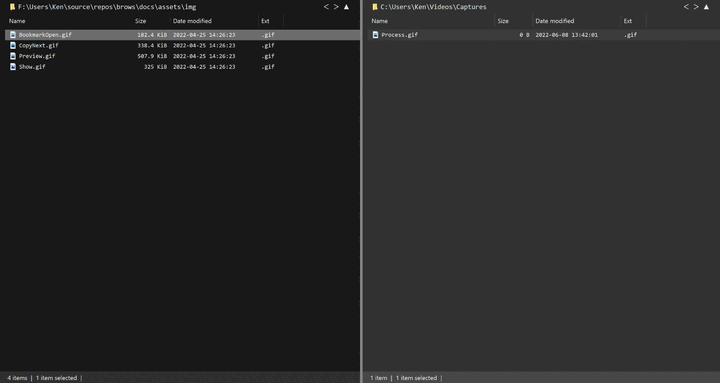Sort Captures pane by Name column
Image resolution: width=720 pixels, height=383 pixels.
[x=380, y=21]
